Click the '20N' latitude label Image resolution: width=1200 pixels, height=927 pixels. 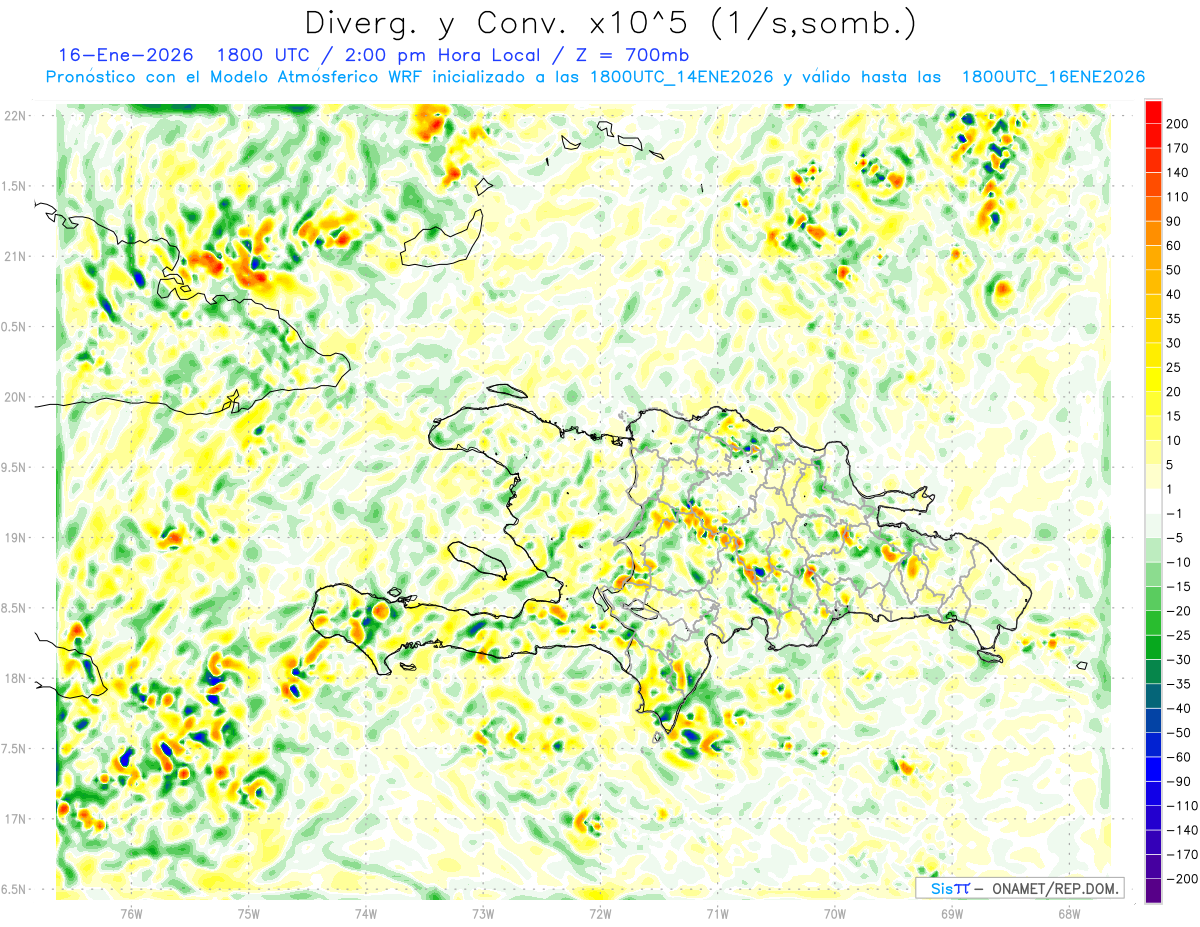pos(15,397)
